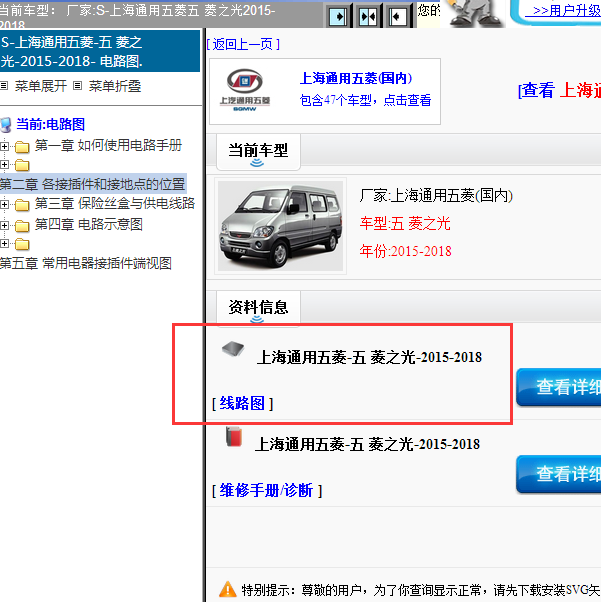Click the gray chip icon beside 线路图 entry
This screenshot has width=601, height=602.
click(233, 349)
